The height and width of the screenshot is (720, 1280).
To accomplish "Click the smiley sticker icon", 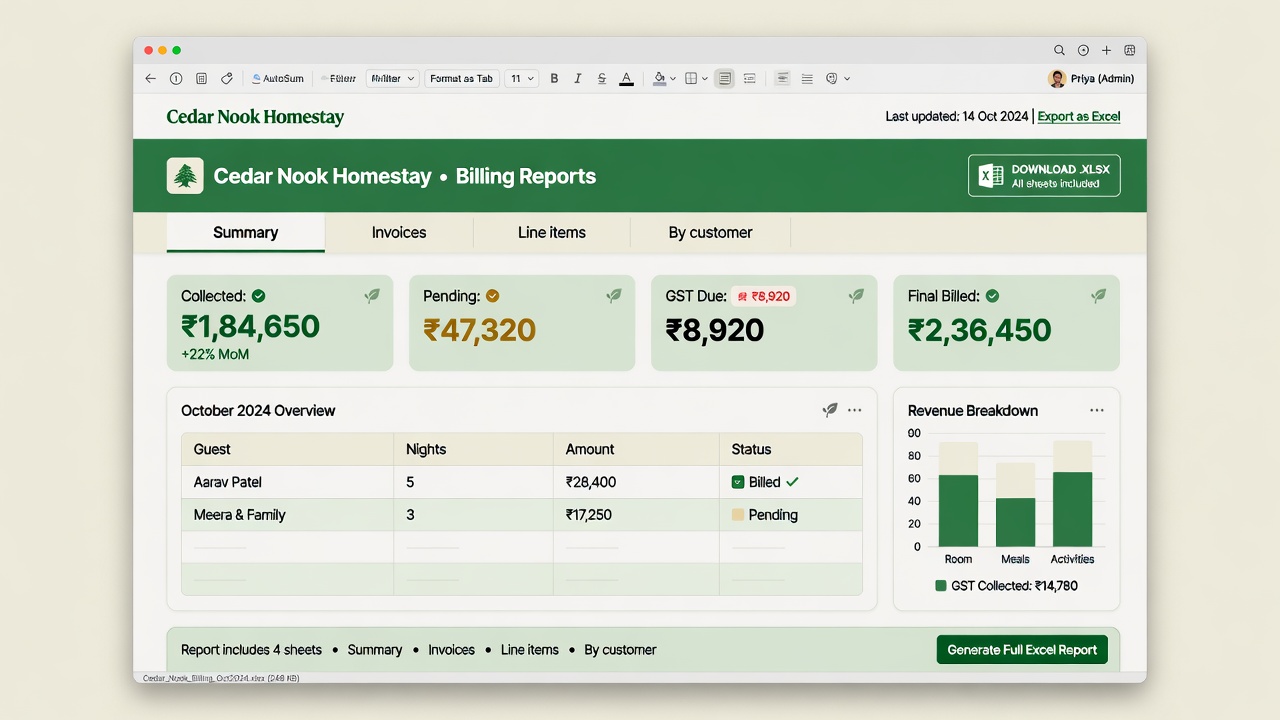I will (832, 78).
